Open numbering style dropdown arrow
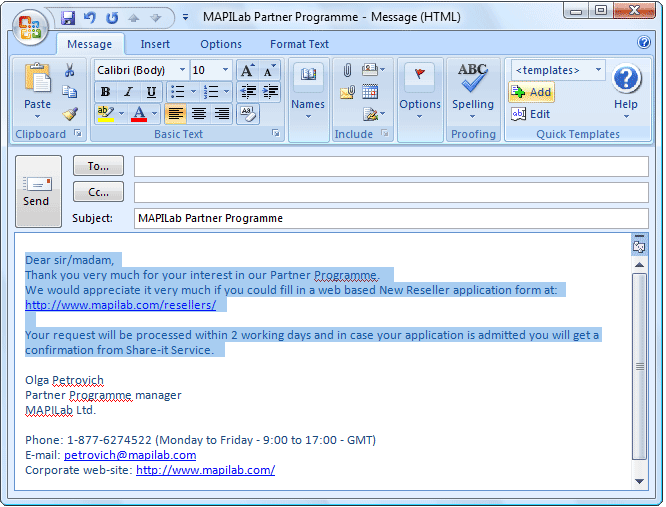 point(226,92)
